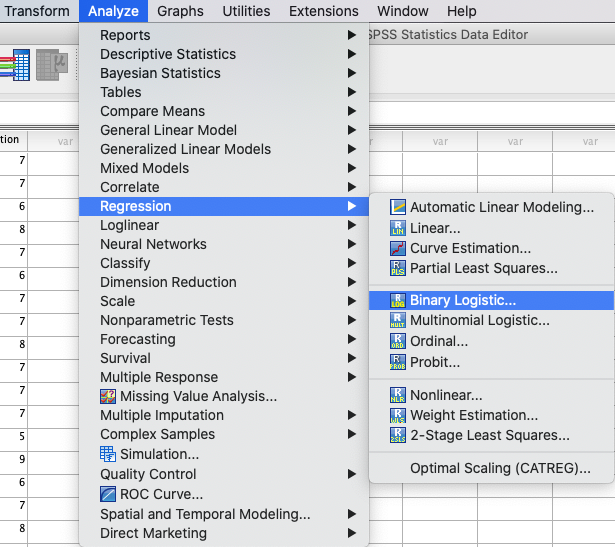
Task: Open the Transform menu
Action: click(37, 11)
